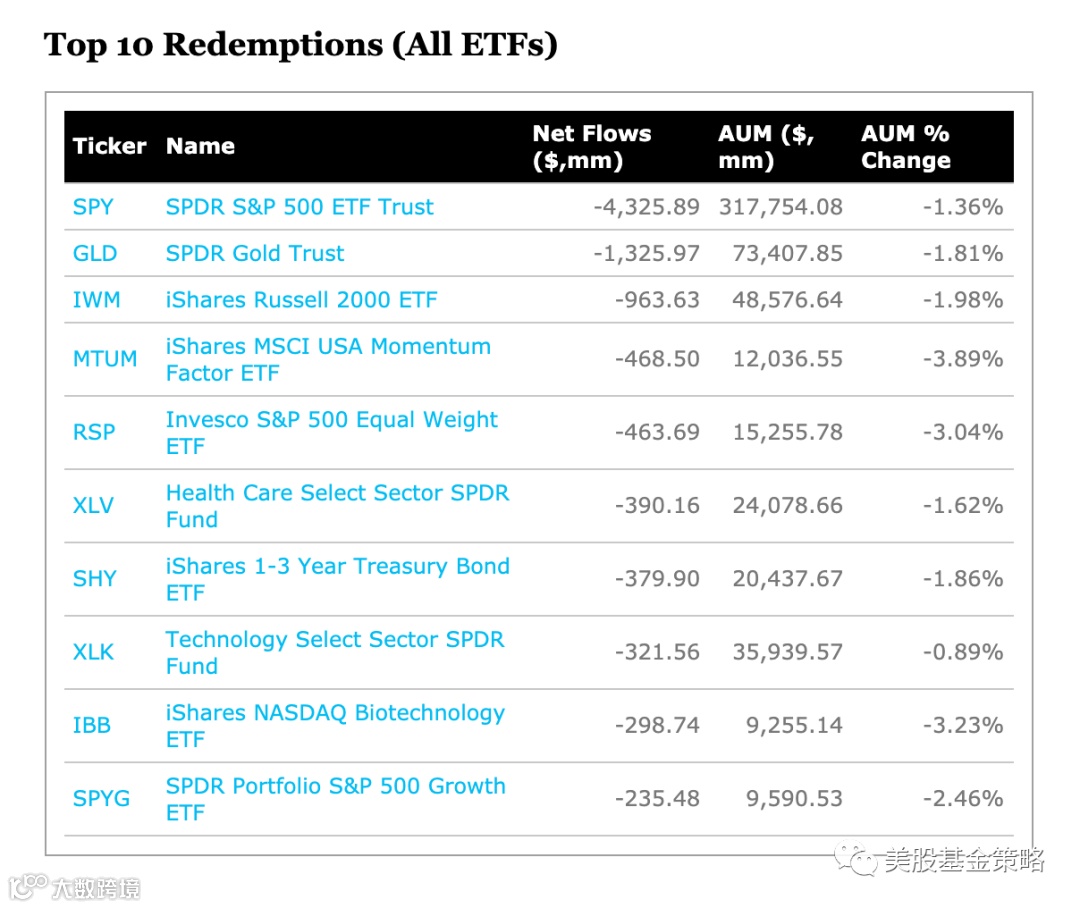Open SPDR S&P 500 ETF Trust link
Image resolution: width=1080 pixels, height=908 pixels.
pos(299,207)
